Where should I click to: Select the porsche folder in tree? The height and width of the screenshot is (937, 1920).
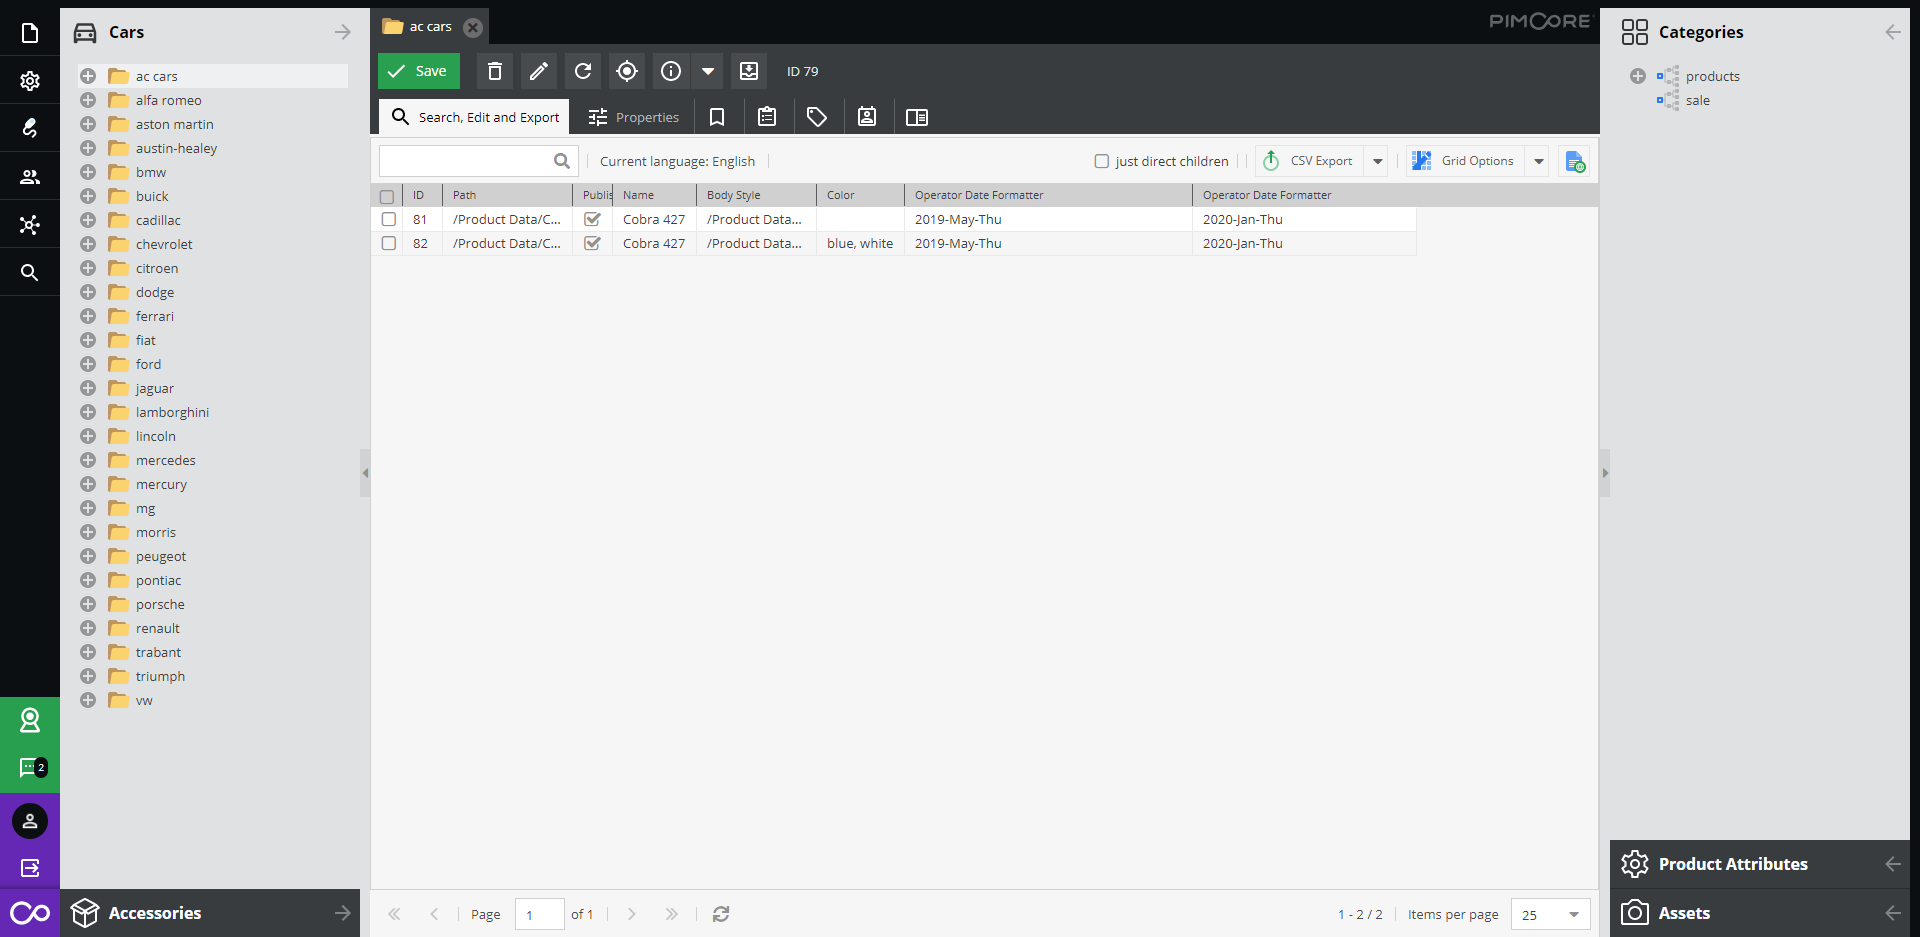coord(160,604)
